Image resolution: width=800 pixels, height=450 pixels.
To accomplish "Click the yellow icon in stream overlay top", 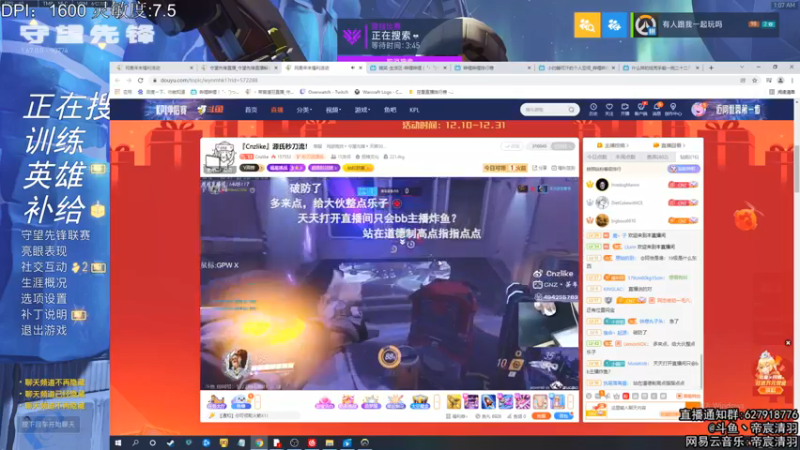I will tap(587, 24).
